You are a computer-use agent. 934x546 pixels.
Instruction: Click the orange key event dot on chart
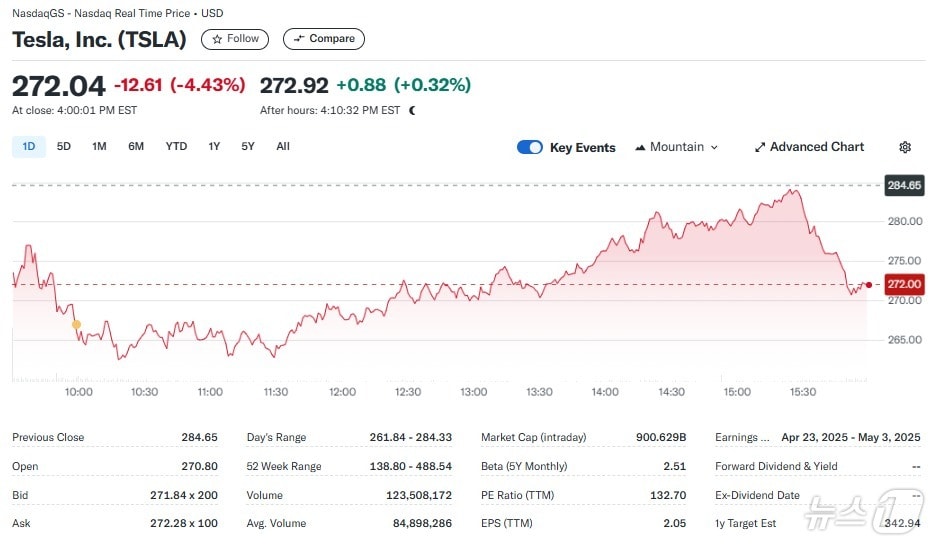point(76,324)
